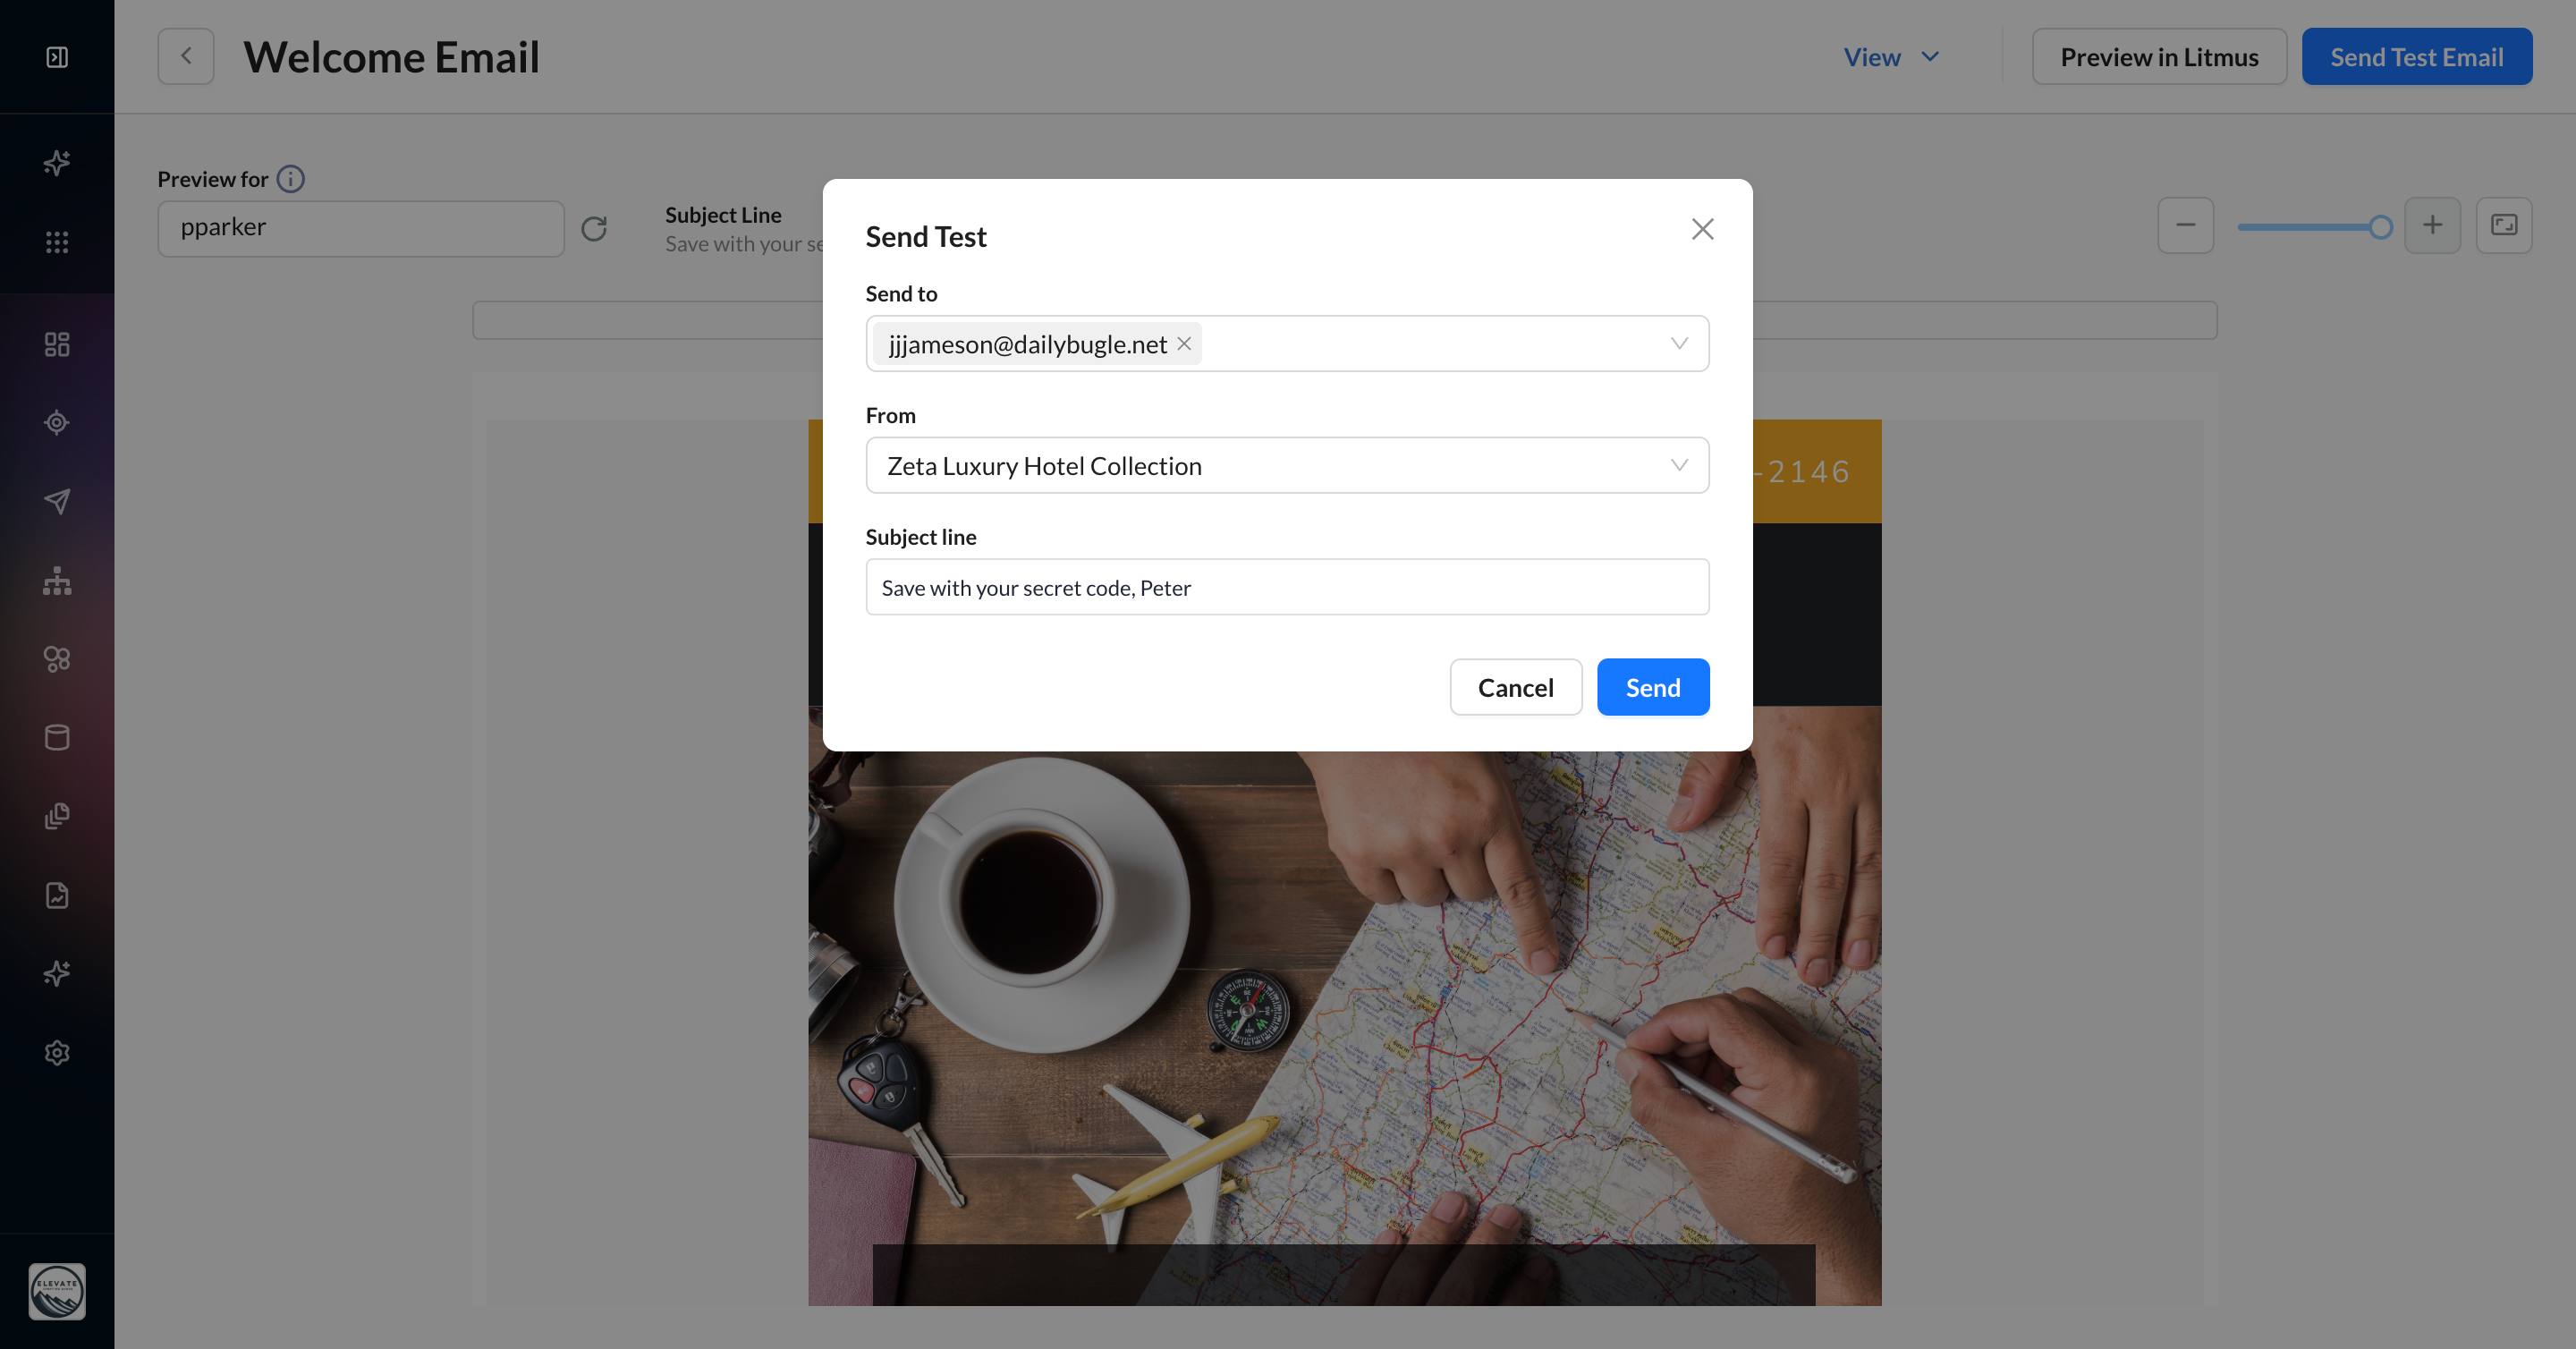Click Preview in Litmus button
Viewport: 2576px width, 1349px height.
click(2159, 57)
